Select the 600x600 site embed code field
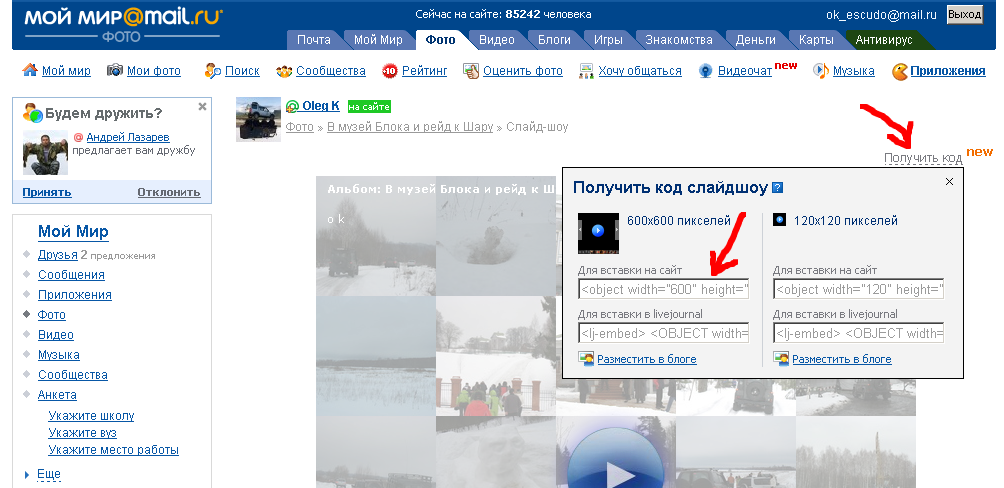This screenshot has height=488, width=1004. point(663,290)
